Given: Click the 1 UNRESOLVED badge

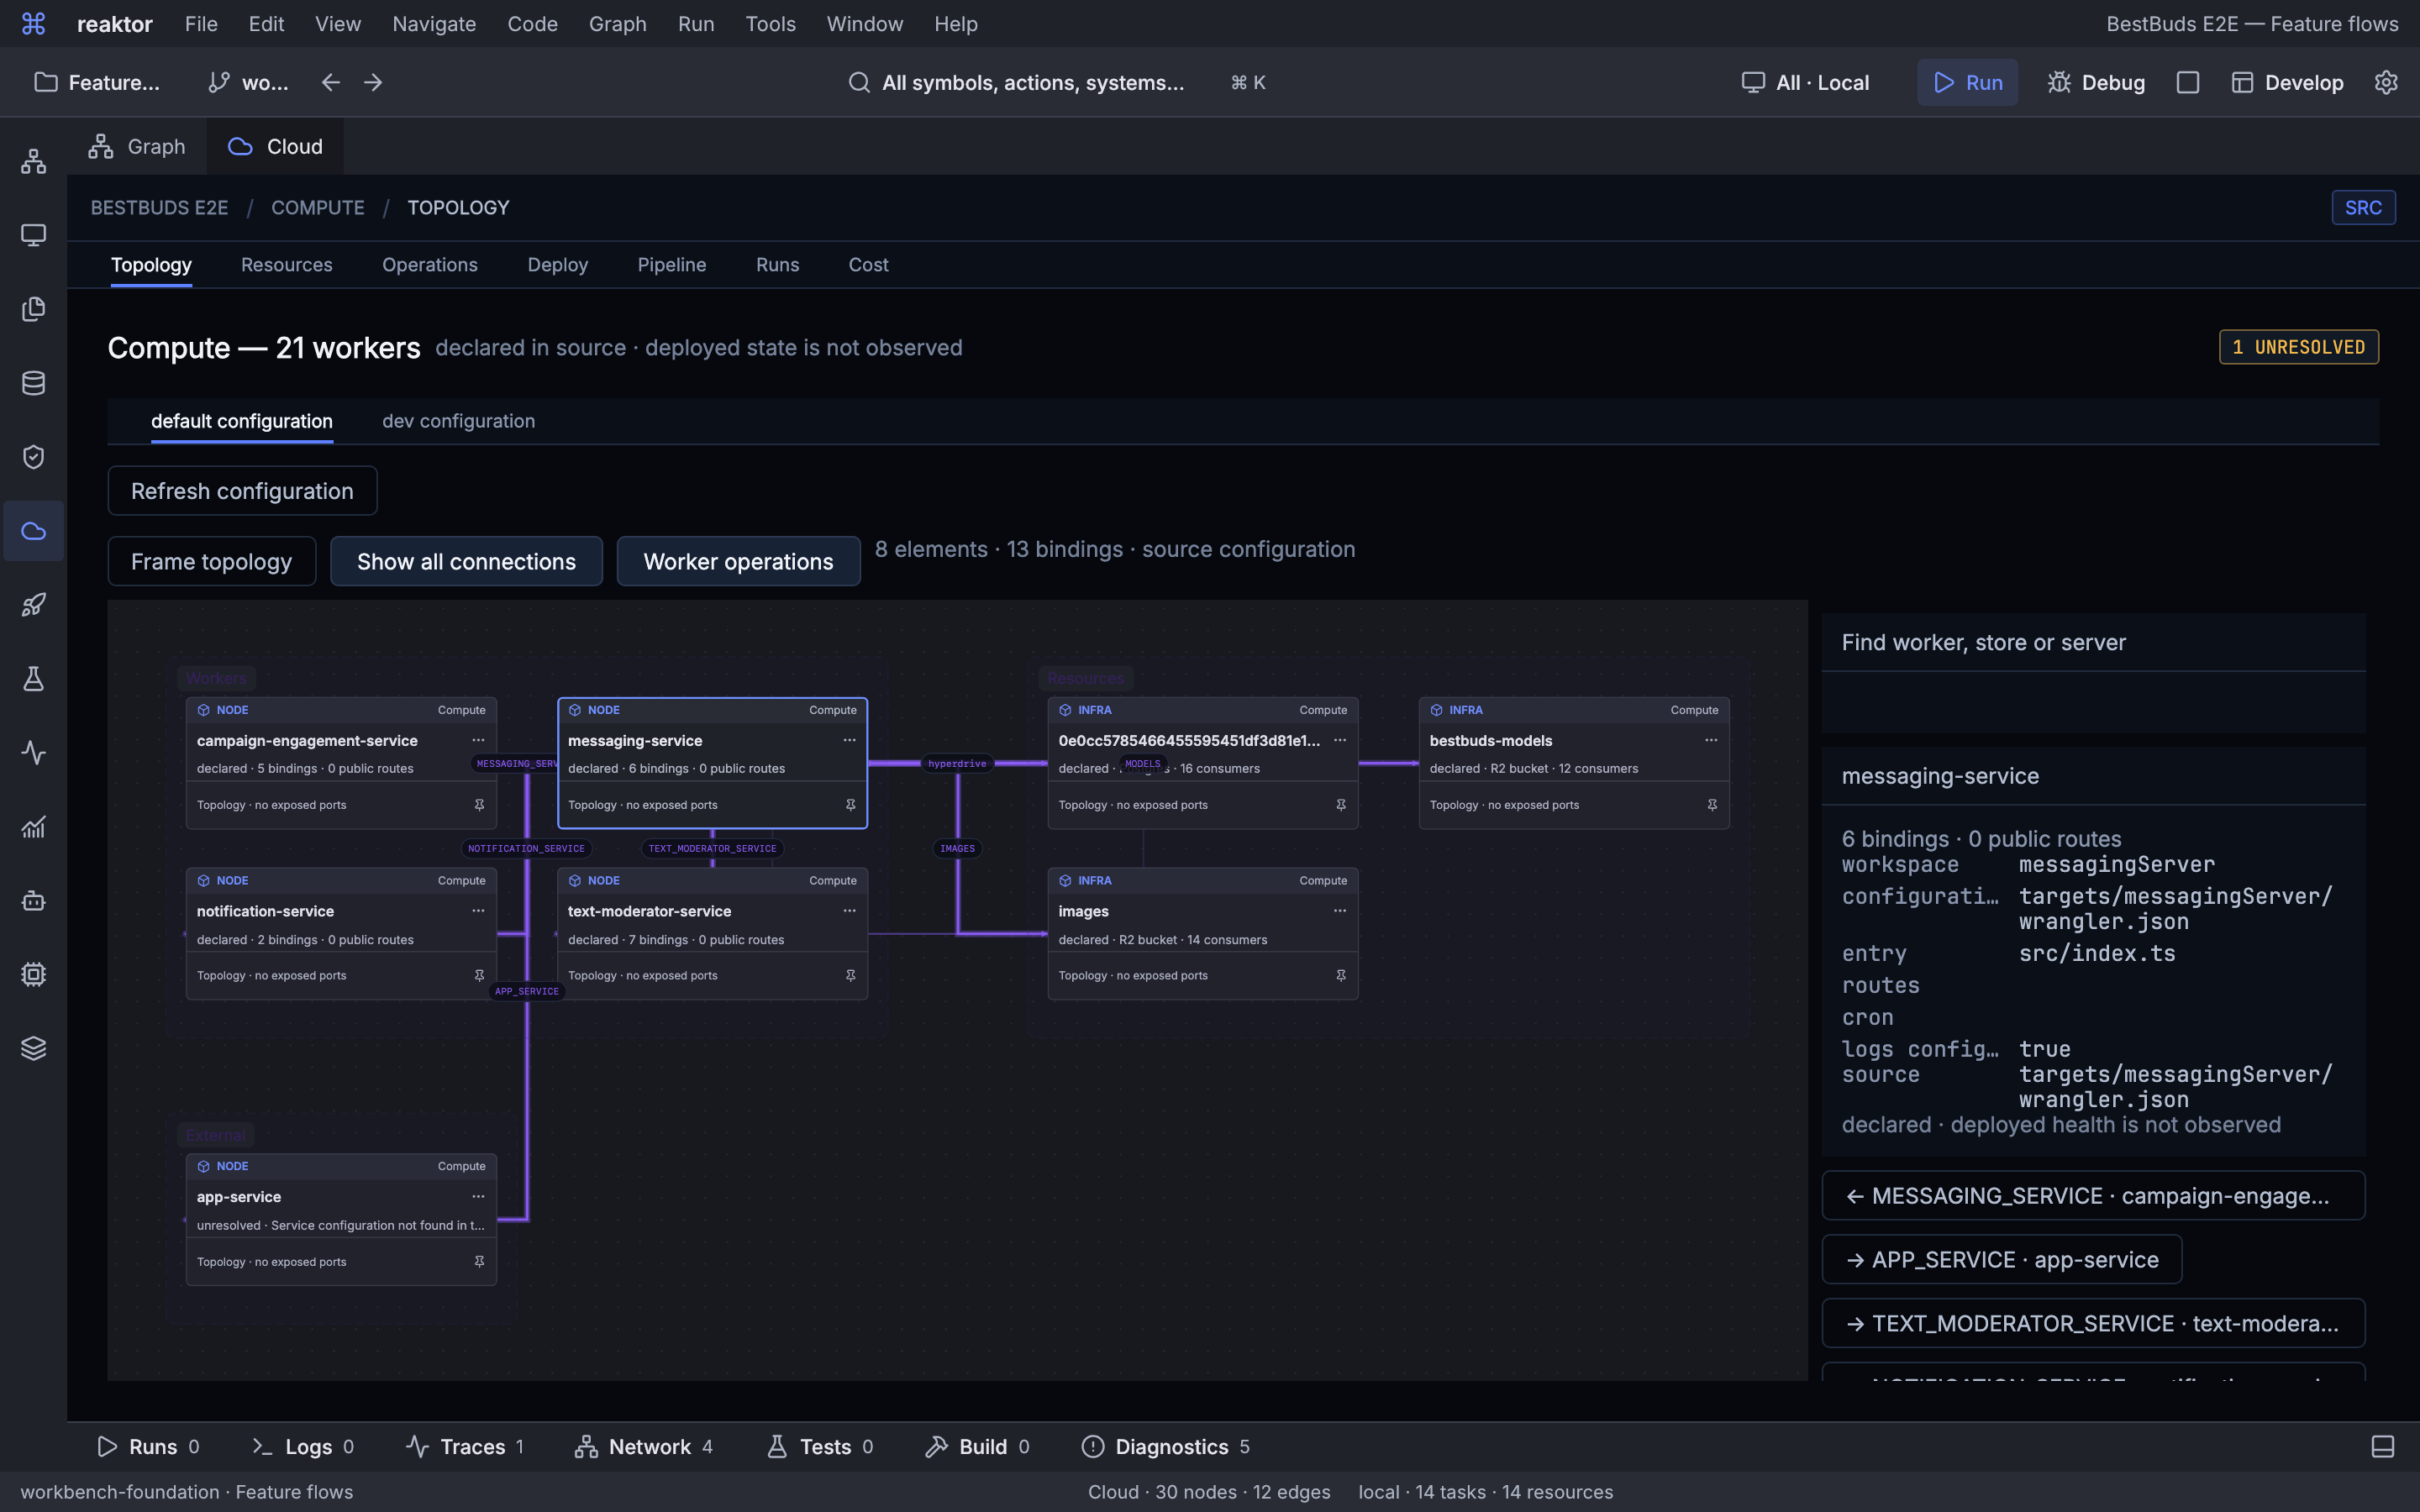Looking at the screenshot, I should [x=2299, y=347].
